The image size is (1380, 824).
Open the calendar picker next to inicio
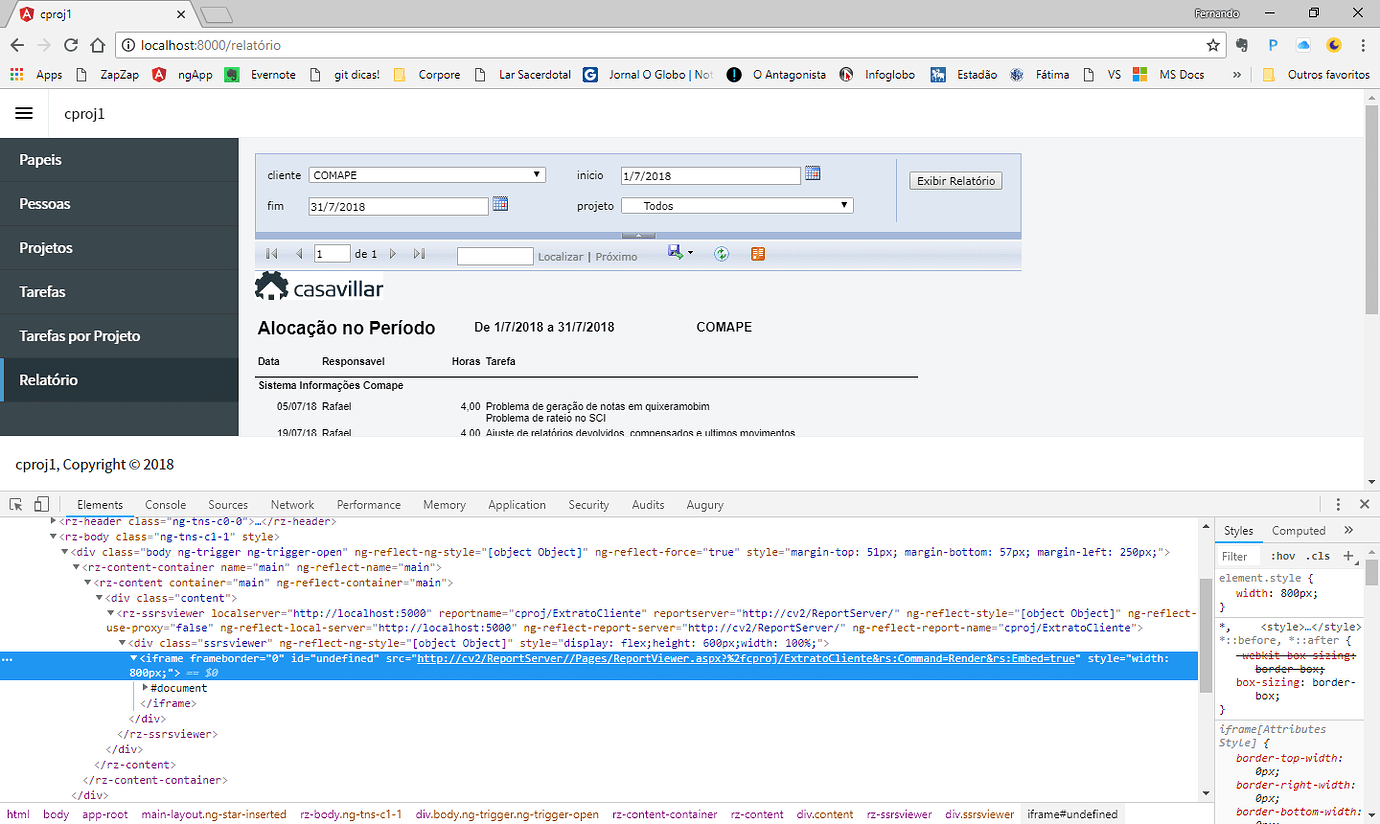(x=812, y=173)
